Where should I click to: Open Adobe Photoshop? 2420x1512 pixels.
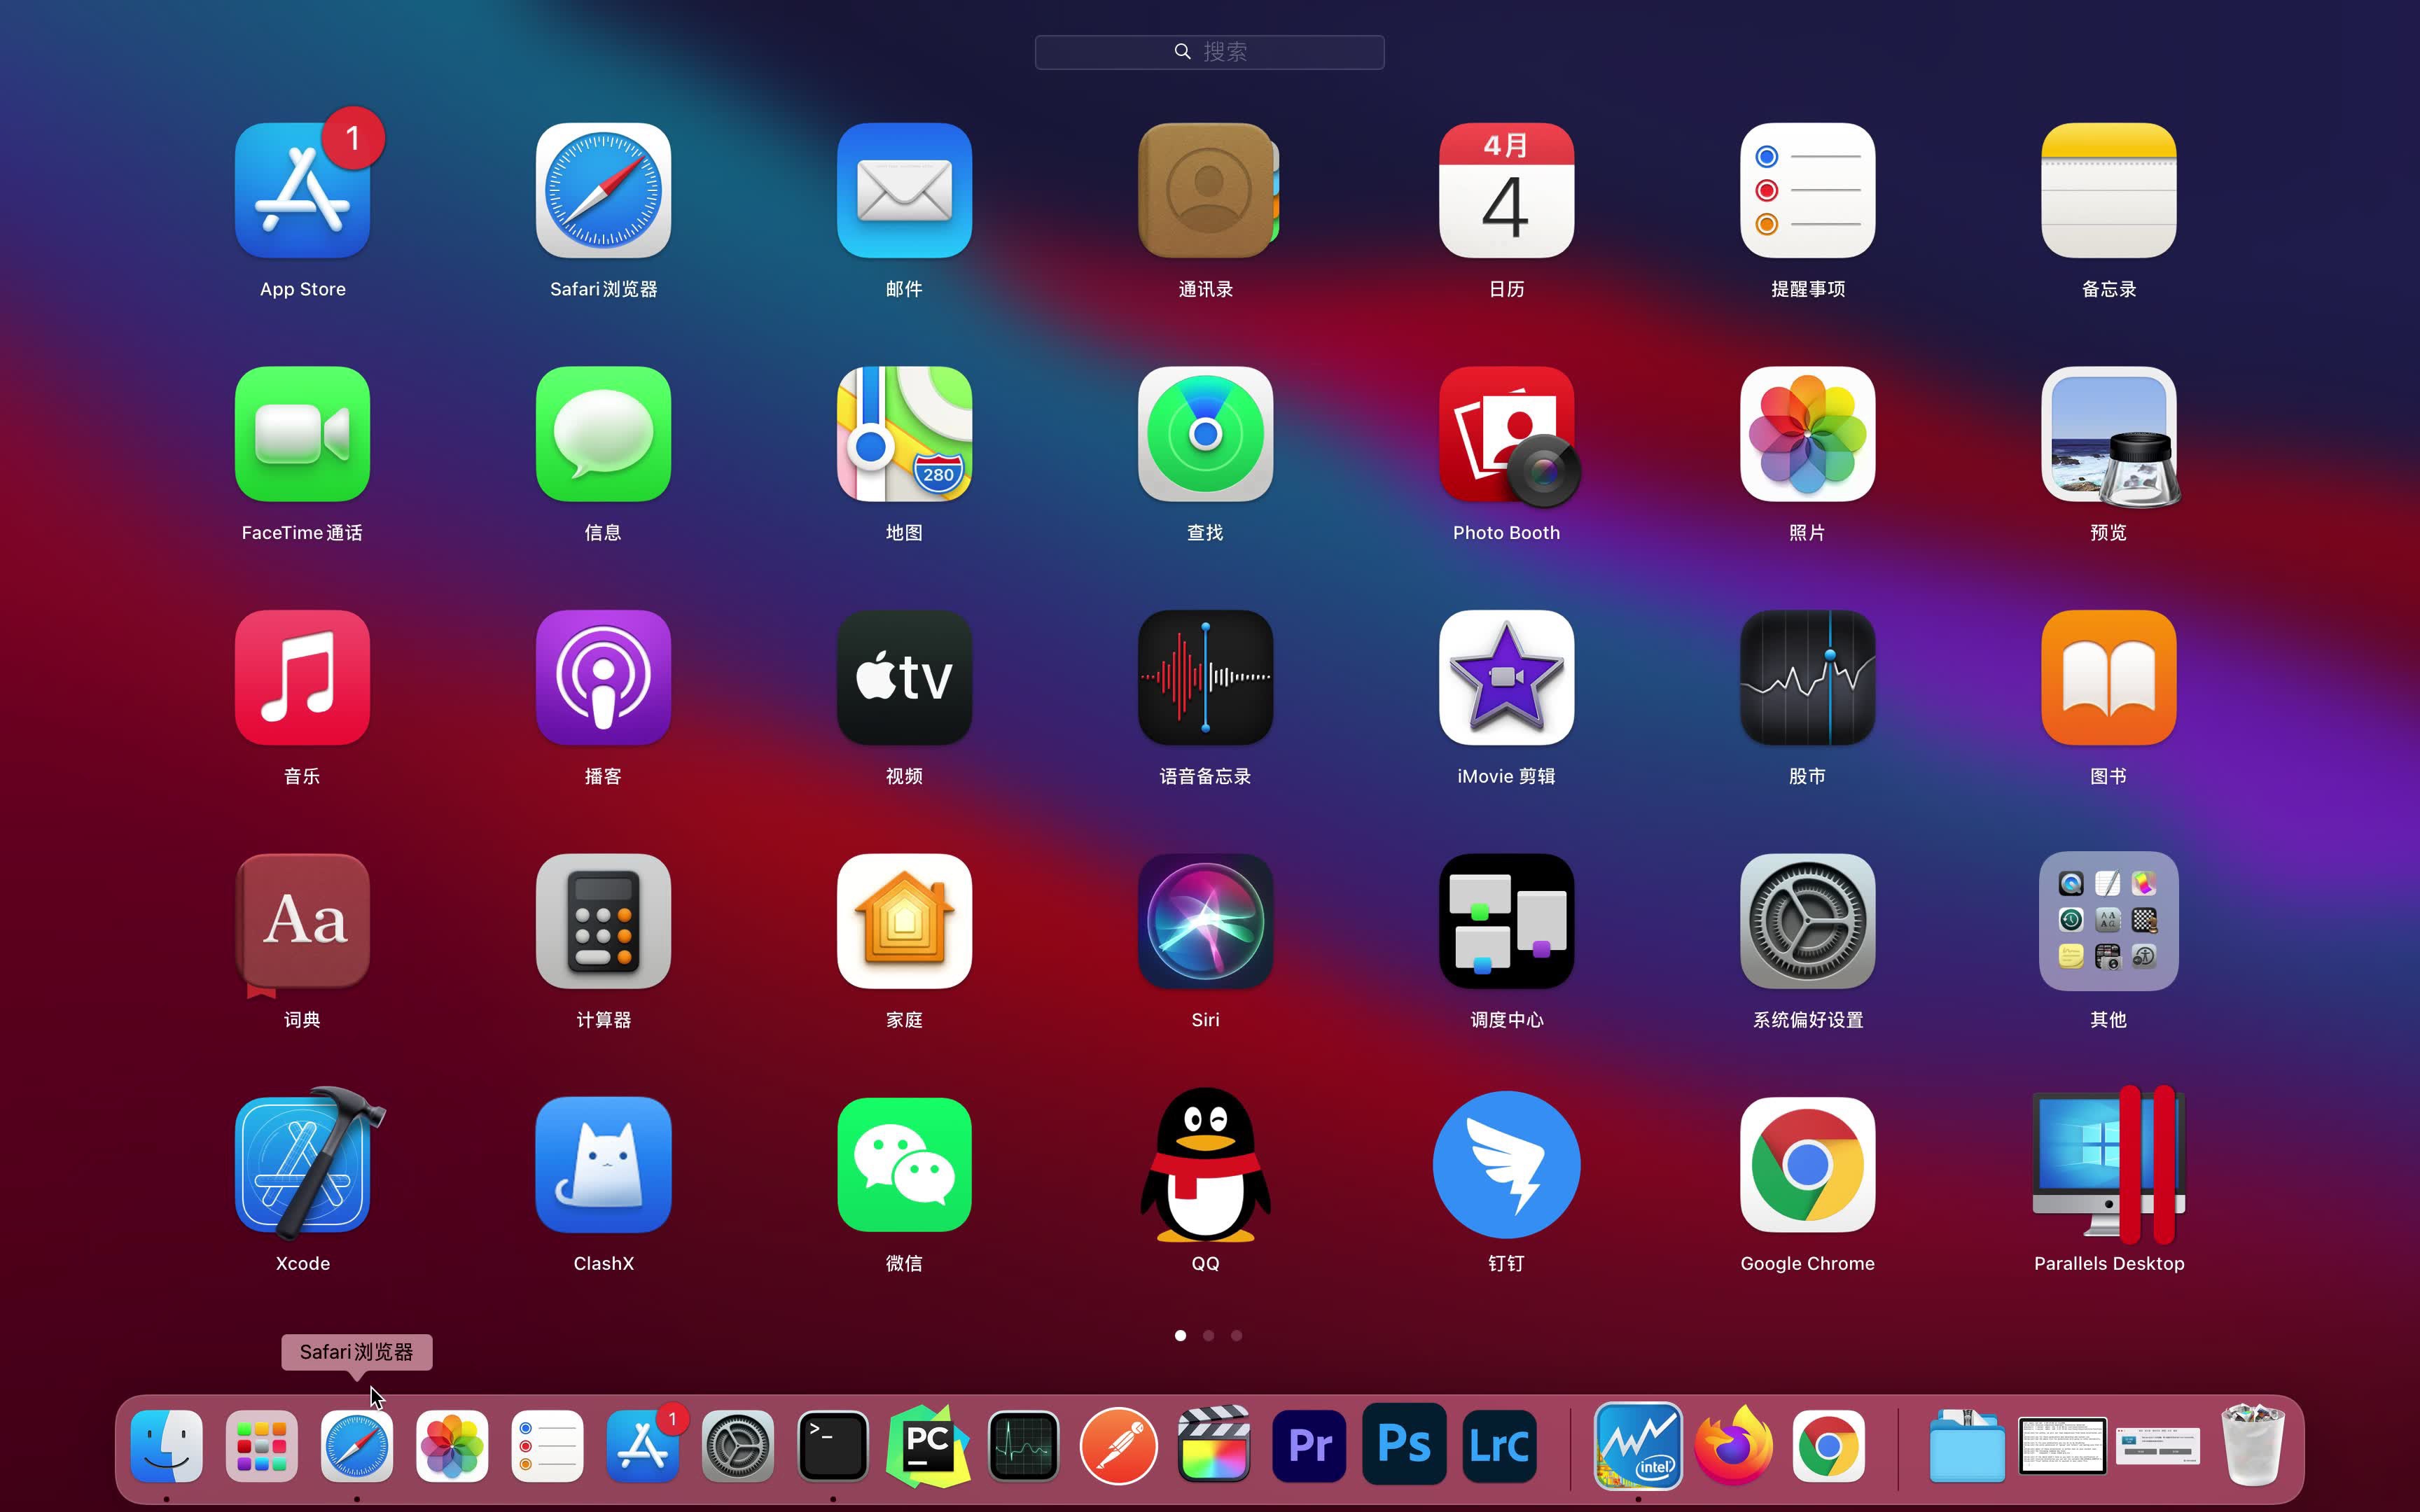point(1403,1445)
